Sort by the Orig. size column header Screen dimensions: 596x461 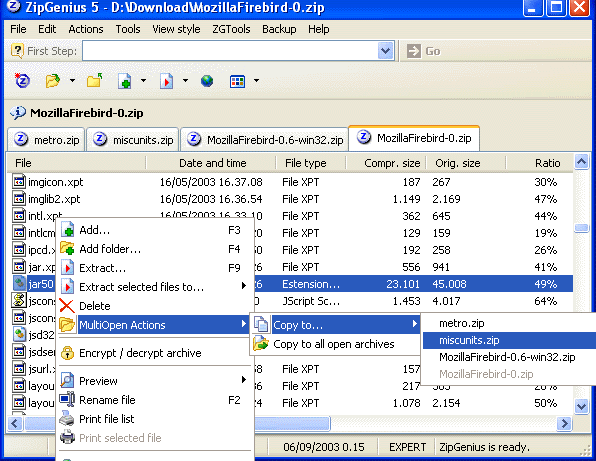pos(465,163)
